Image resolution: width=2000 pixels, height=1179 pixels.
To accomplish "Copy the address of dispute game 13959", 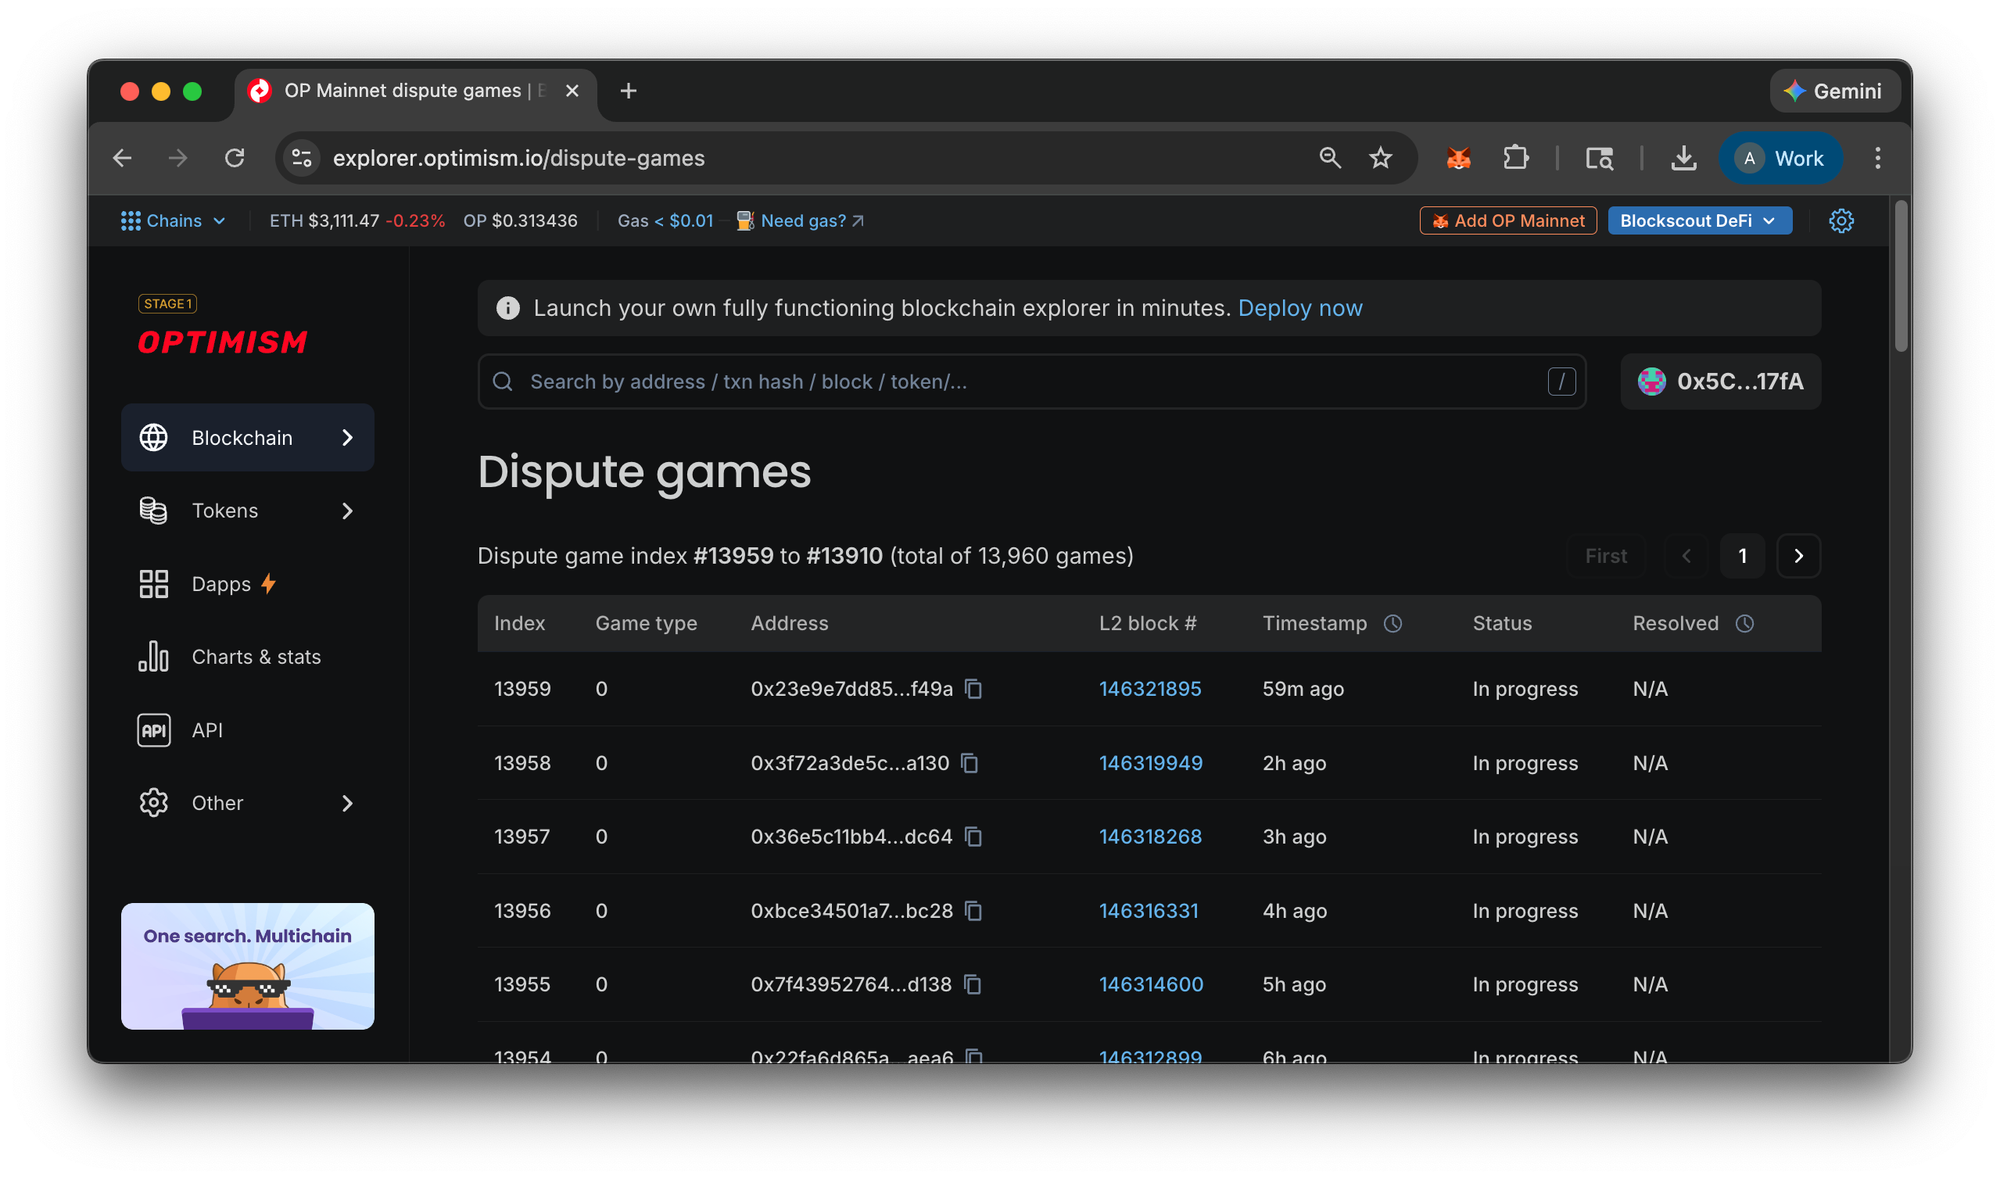I will click(974, 689).
